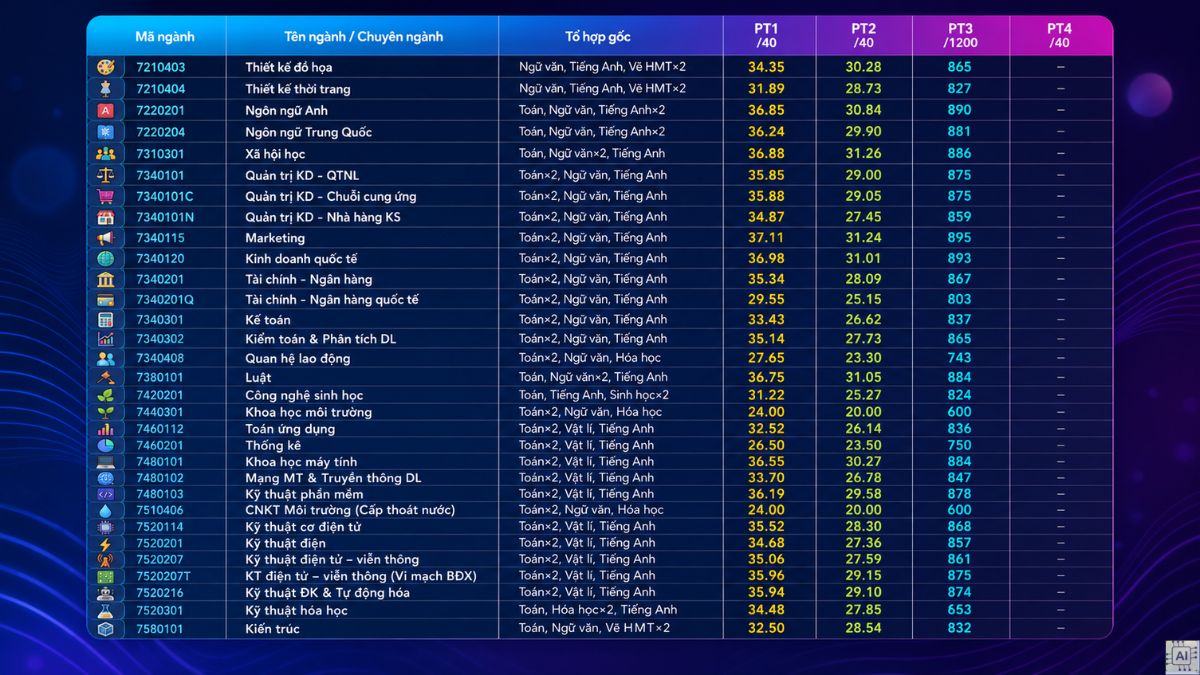Click the pie chart icon beside Thống kê
This screenshot has height=675, width=1200.
click(106, 445)
